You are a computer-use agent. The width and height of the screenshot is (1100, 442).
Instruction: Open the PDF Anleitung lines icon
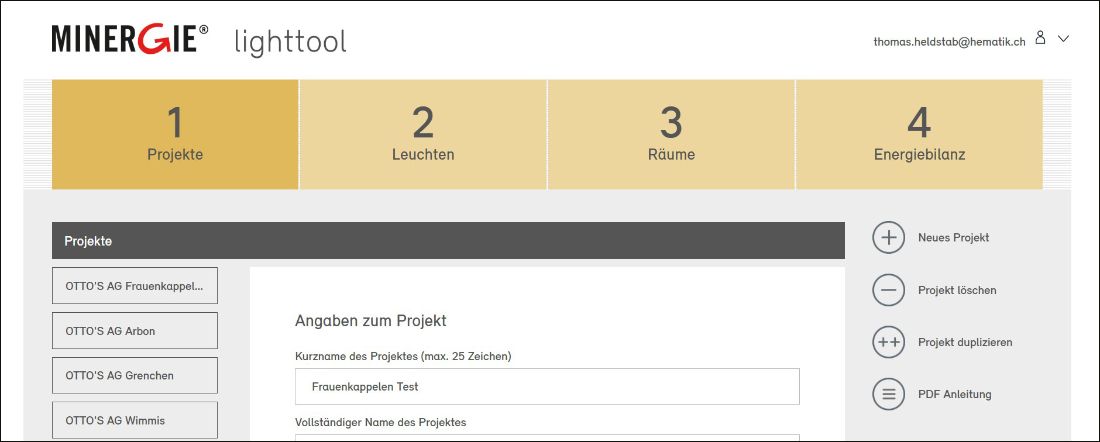[889, 394]
